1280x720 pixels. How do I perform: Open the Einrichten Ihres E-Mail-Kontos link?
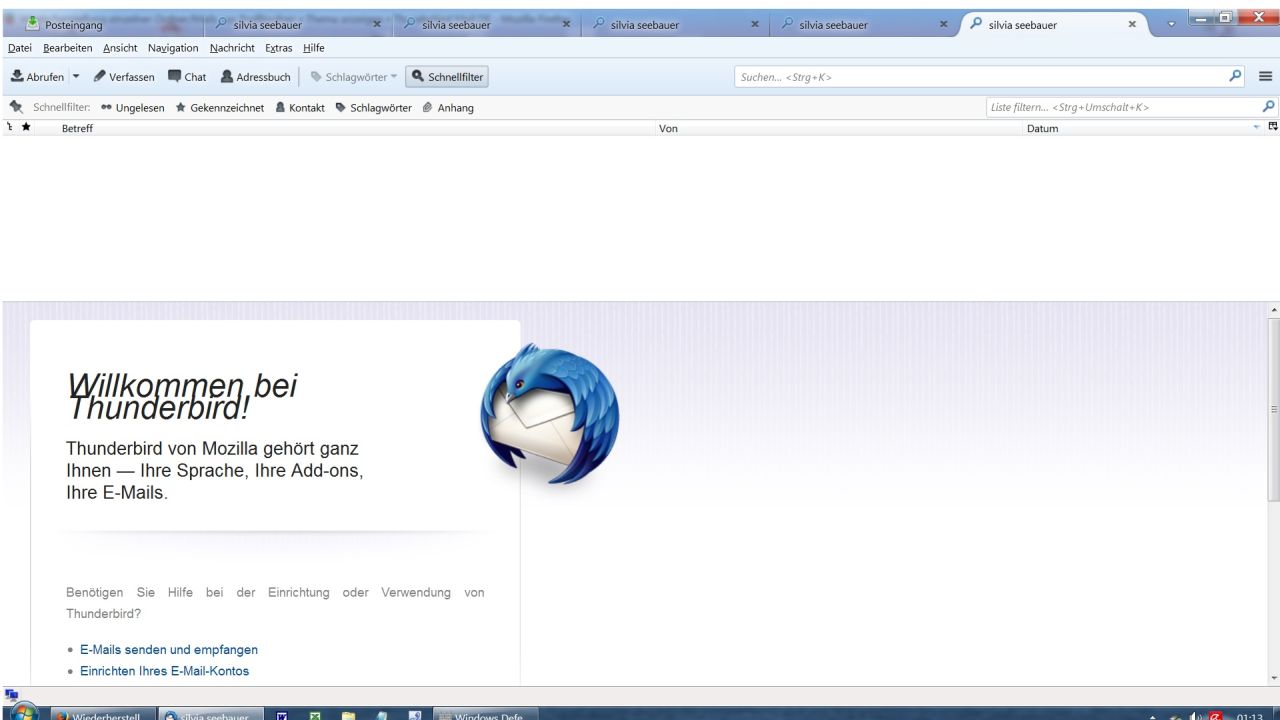click(x=164, y=671)
